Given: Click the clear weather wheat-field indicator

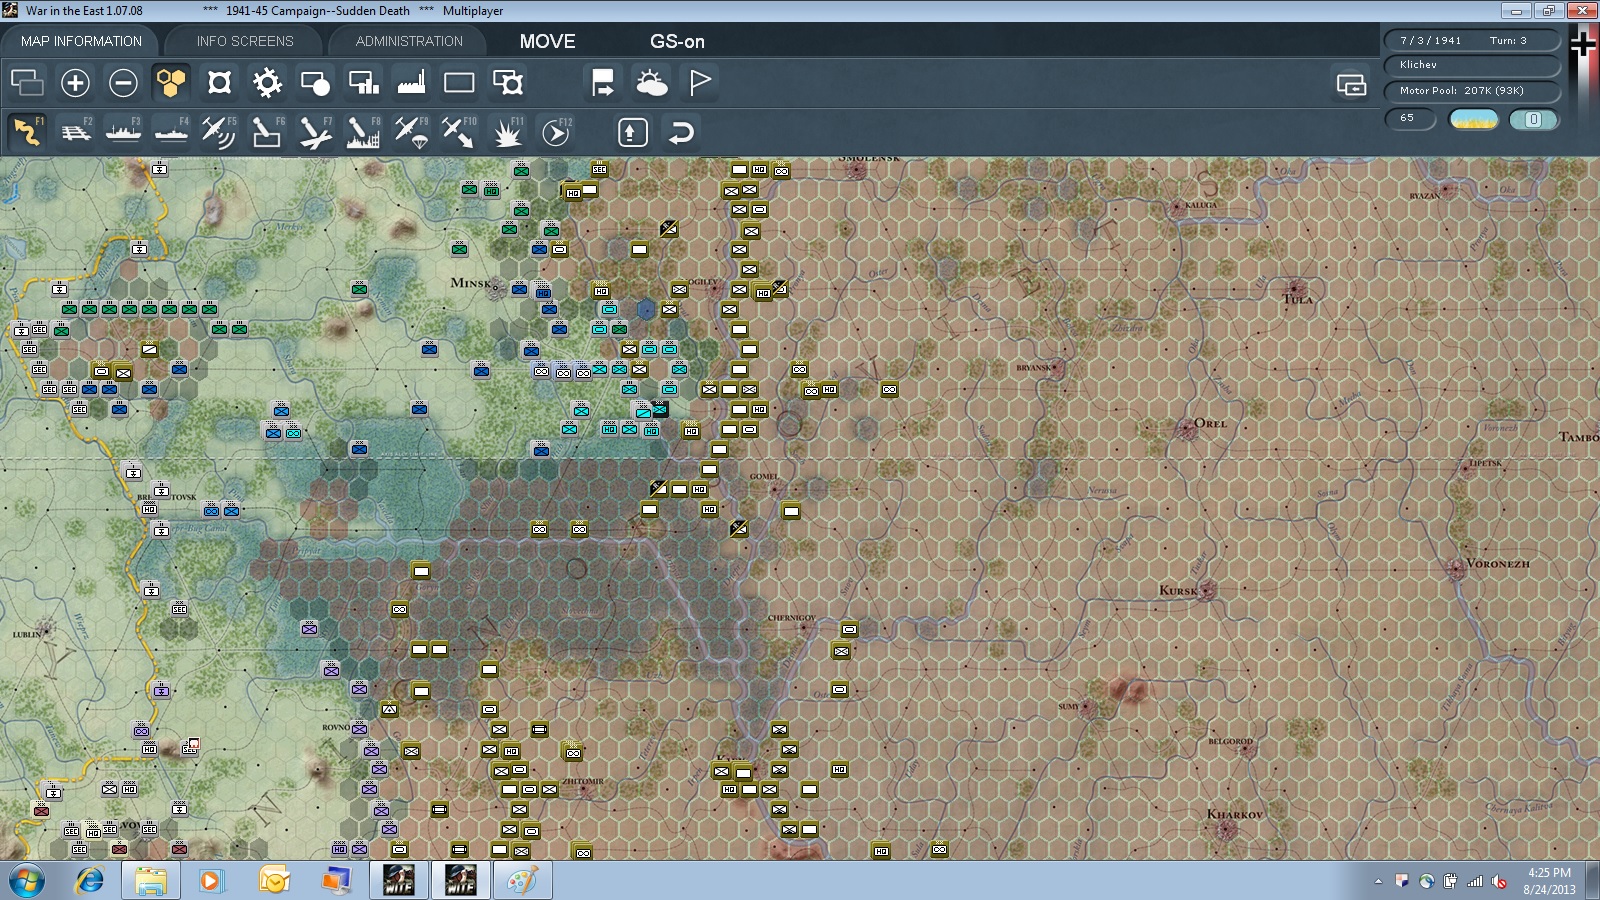Looking at the screenshot, I should (x=1473, y=119).
